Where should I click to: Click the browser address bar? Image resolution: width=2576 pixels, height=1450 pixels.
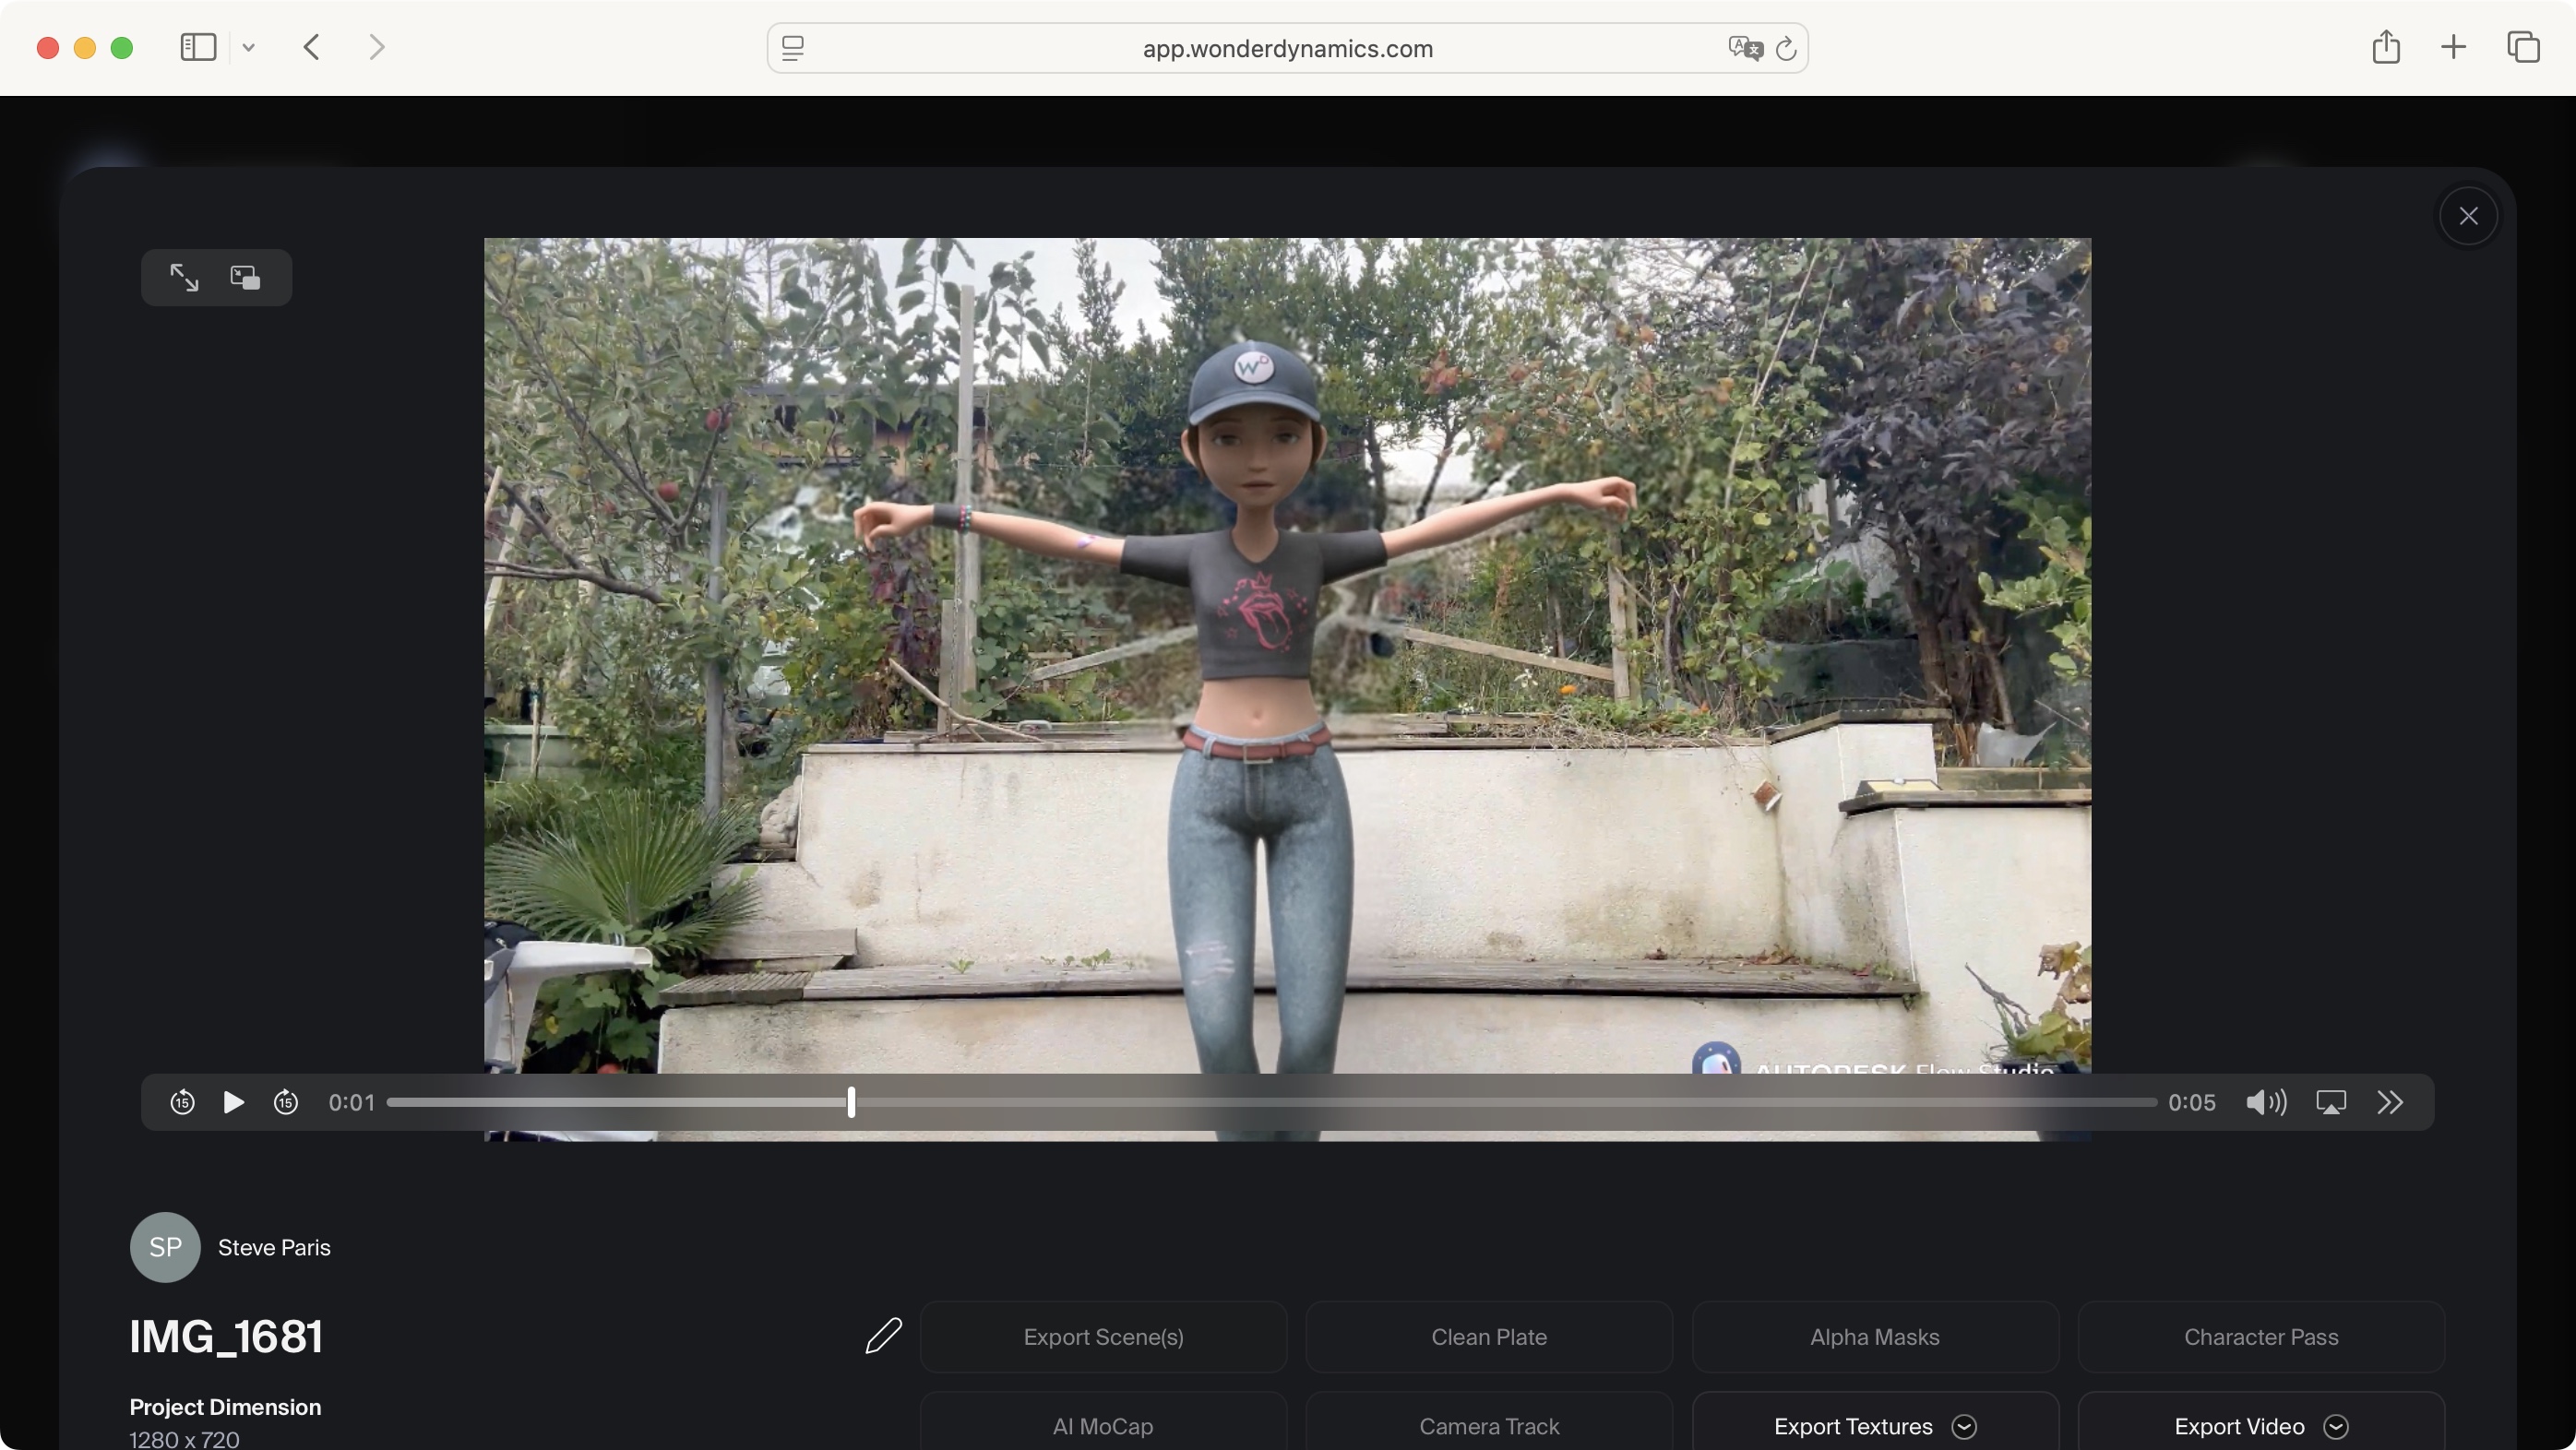(1287, 48)
